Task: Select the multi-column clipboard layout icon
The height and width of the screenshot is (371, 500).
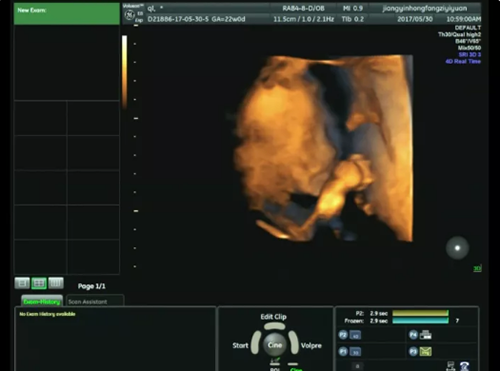Action: (x=56, y=283)
